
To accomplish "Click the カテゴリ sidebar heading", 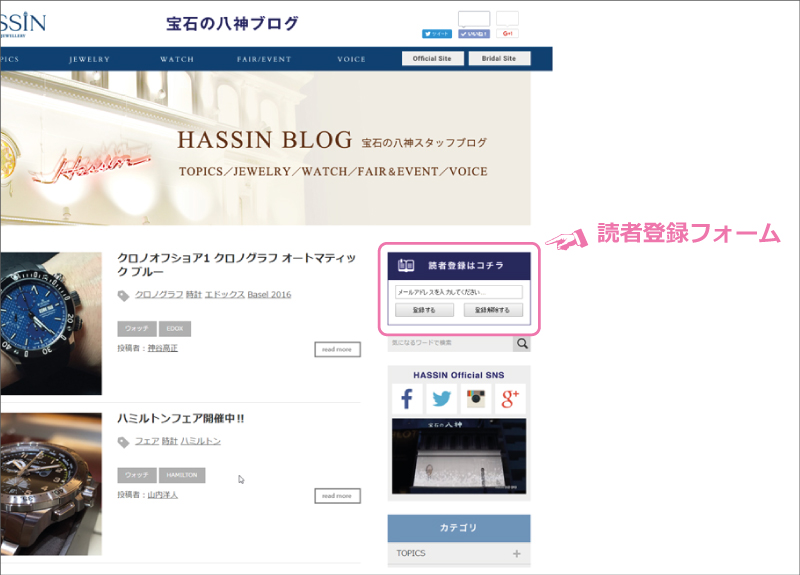I will [459, 528].
